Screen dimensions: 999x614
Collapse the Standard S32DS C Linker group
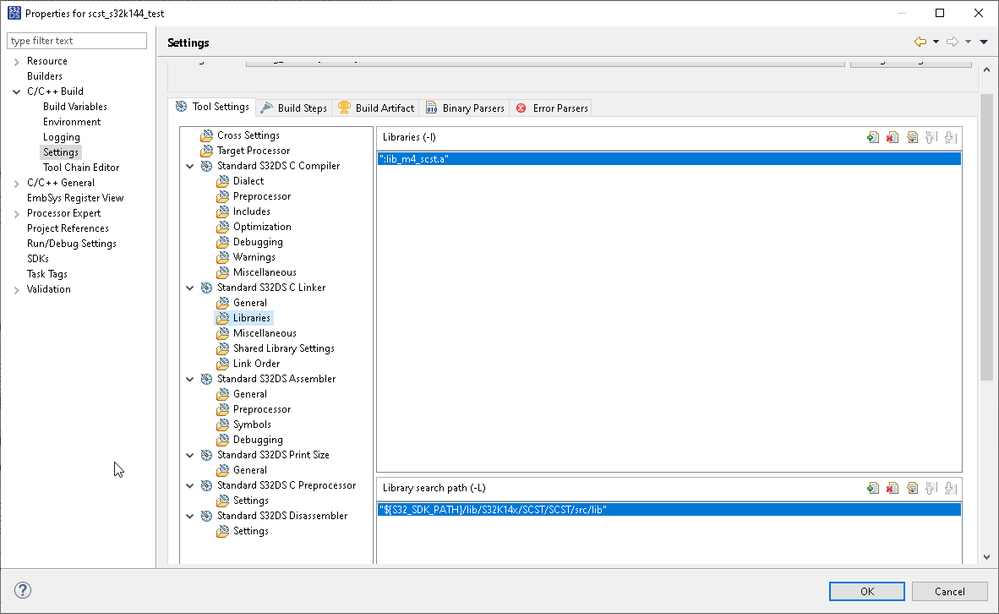(x=190, y=287)
